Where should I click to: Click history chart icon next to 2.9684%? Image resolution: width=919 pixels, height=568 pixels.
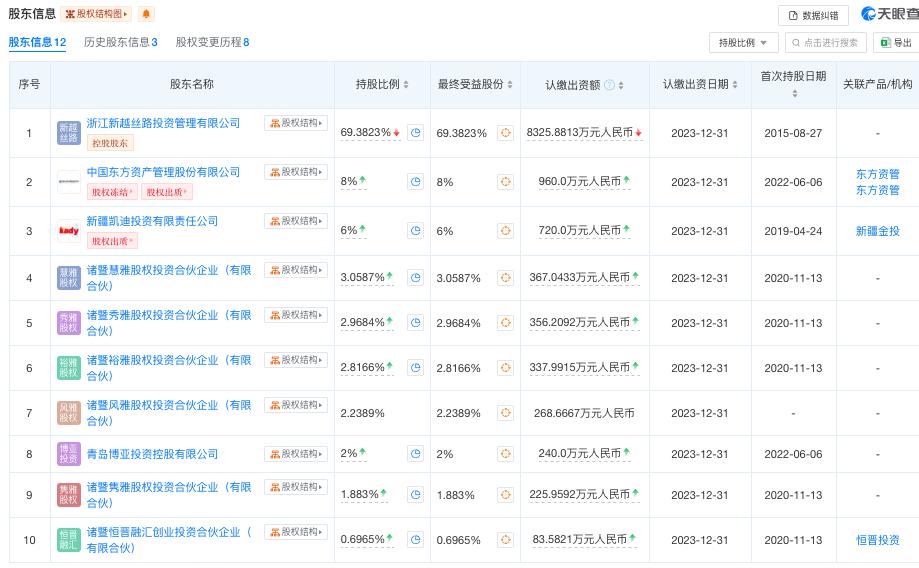(x=416, y=323)
